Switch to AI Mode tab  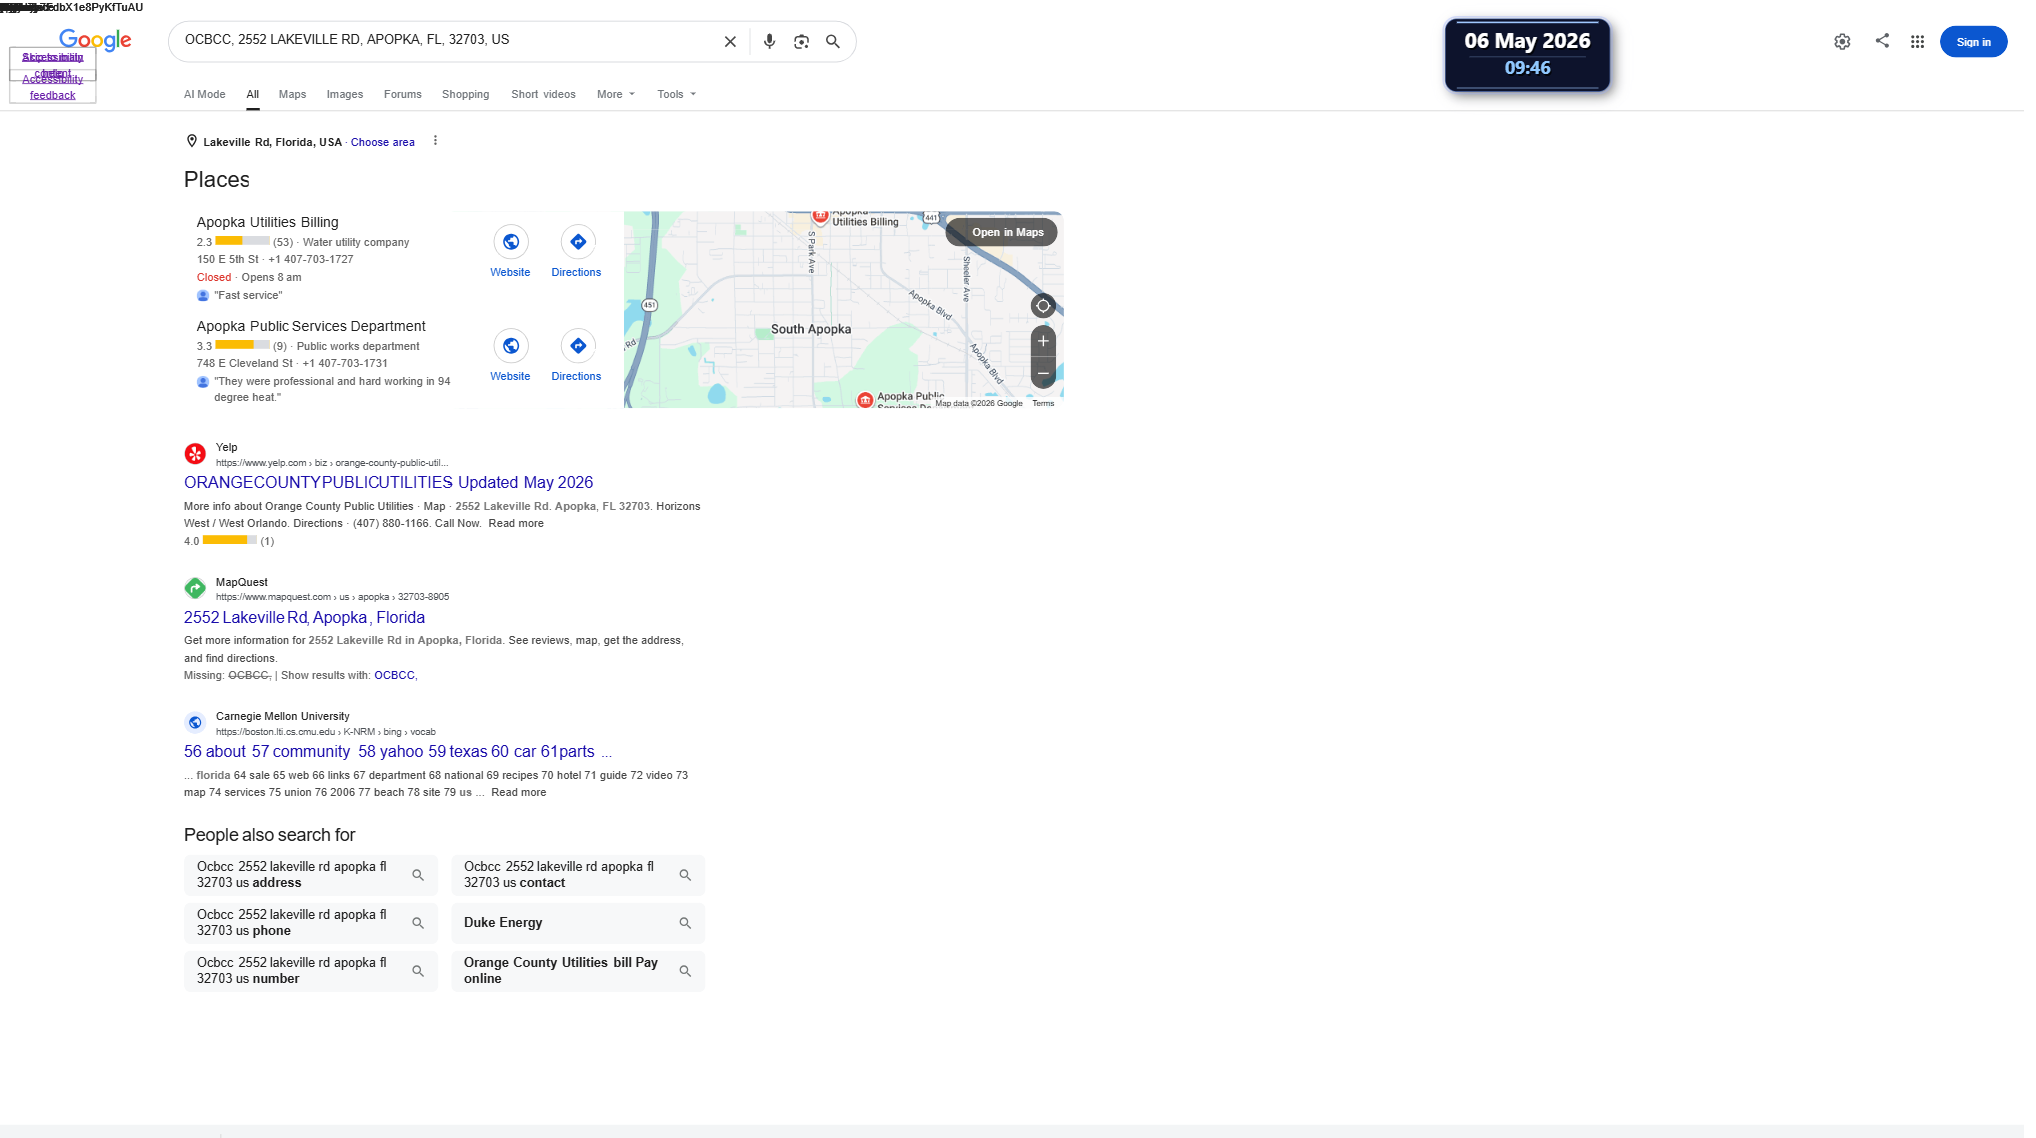coord(204,95)
